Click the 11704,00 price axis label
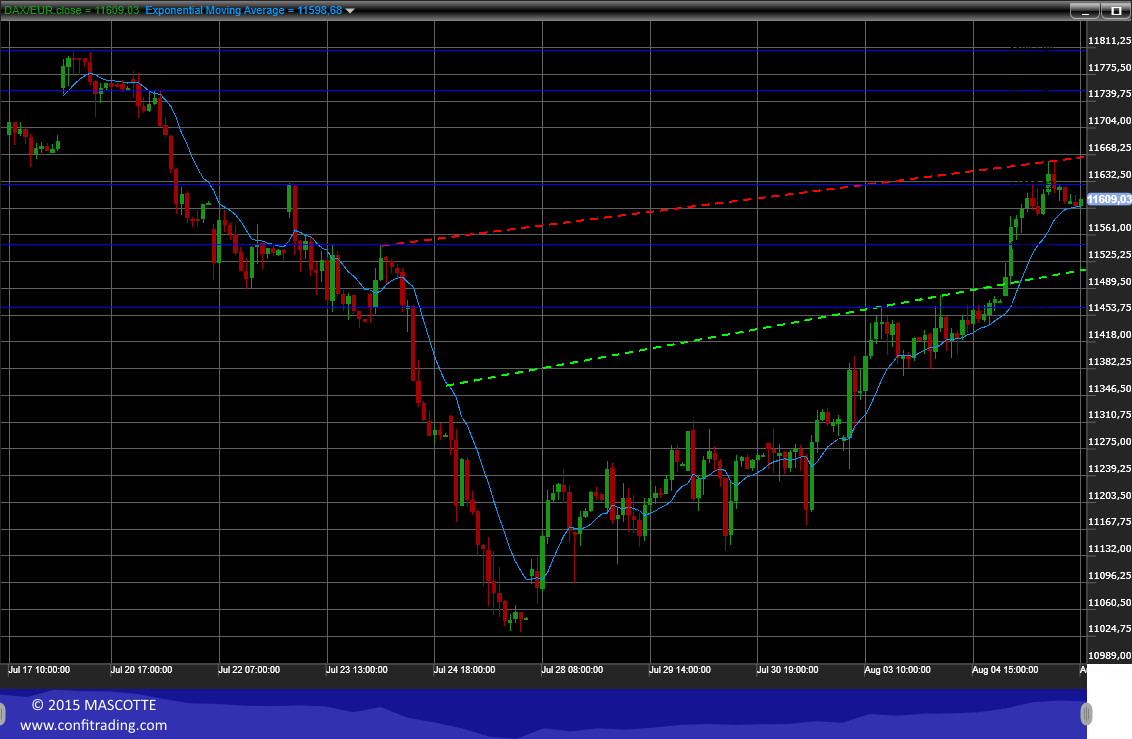 coord(1110,121)
